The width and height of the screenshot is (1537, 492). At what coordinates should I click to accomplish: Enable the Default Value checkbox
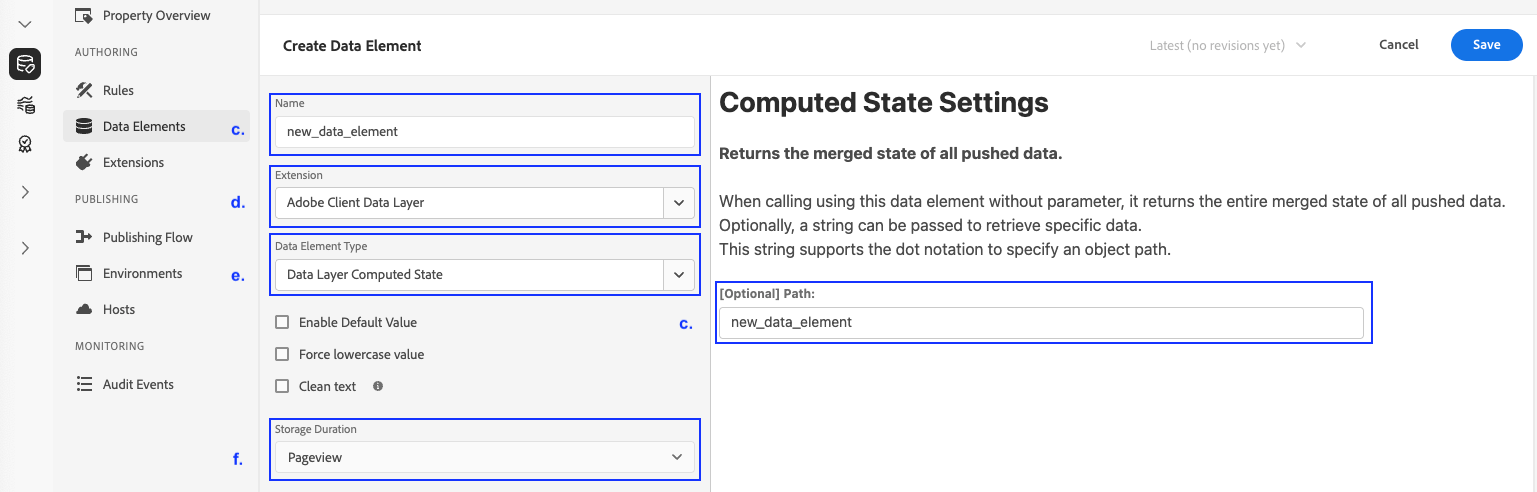[x=282, y=322]
